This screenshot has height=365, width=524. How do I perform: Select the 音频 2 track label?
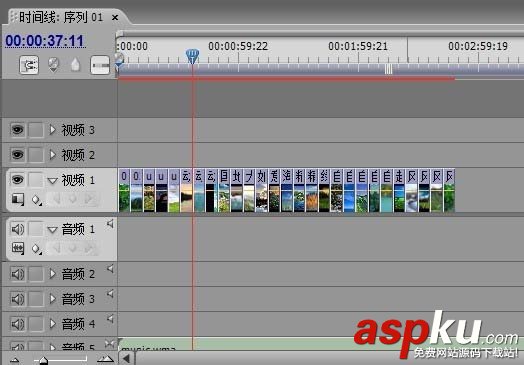(x=78, y=274)
